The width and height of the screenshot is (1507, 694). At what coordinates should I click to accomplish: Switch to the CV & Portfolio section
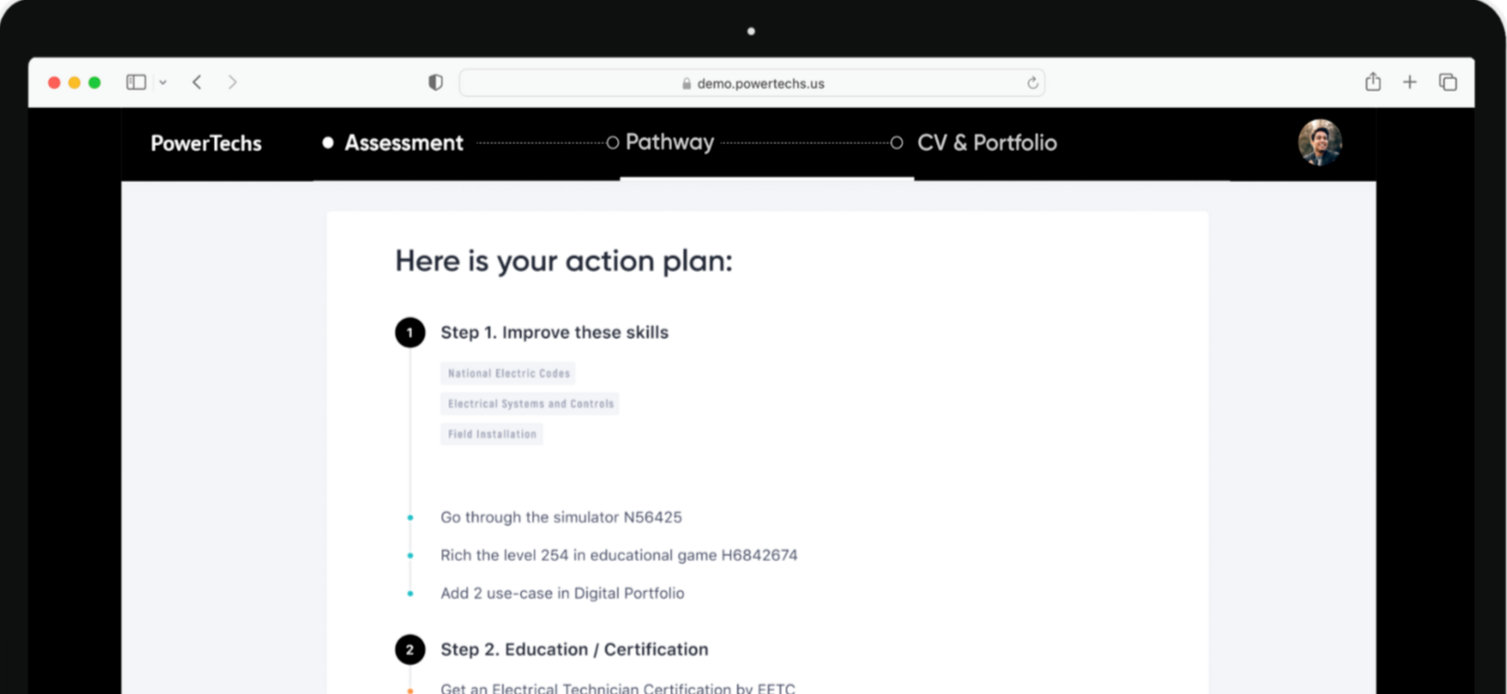[987, 143]
